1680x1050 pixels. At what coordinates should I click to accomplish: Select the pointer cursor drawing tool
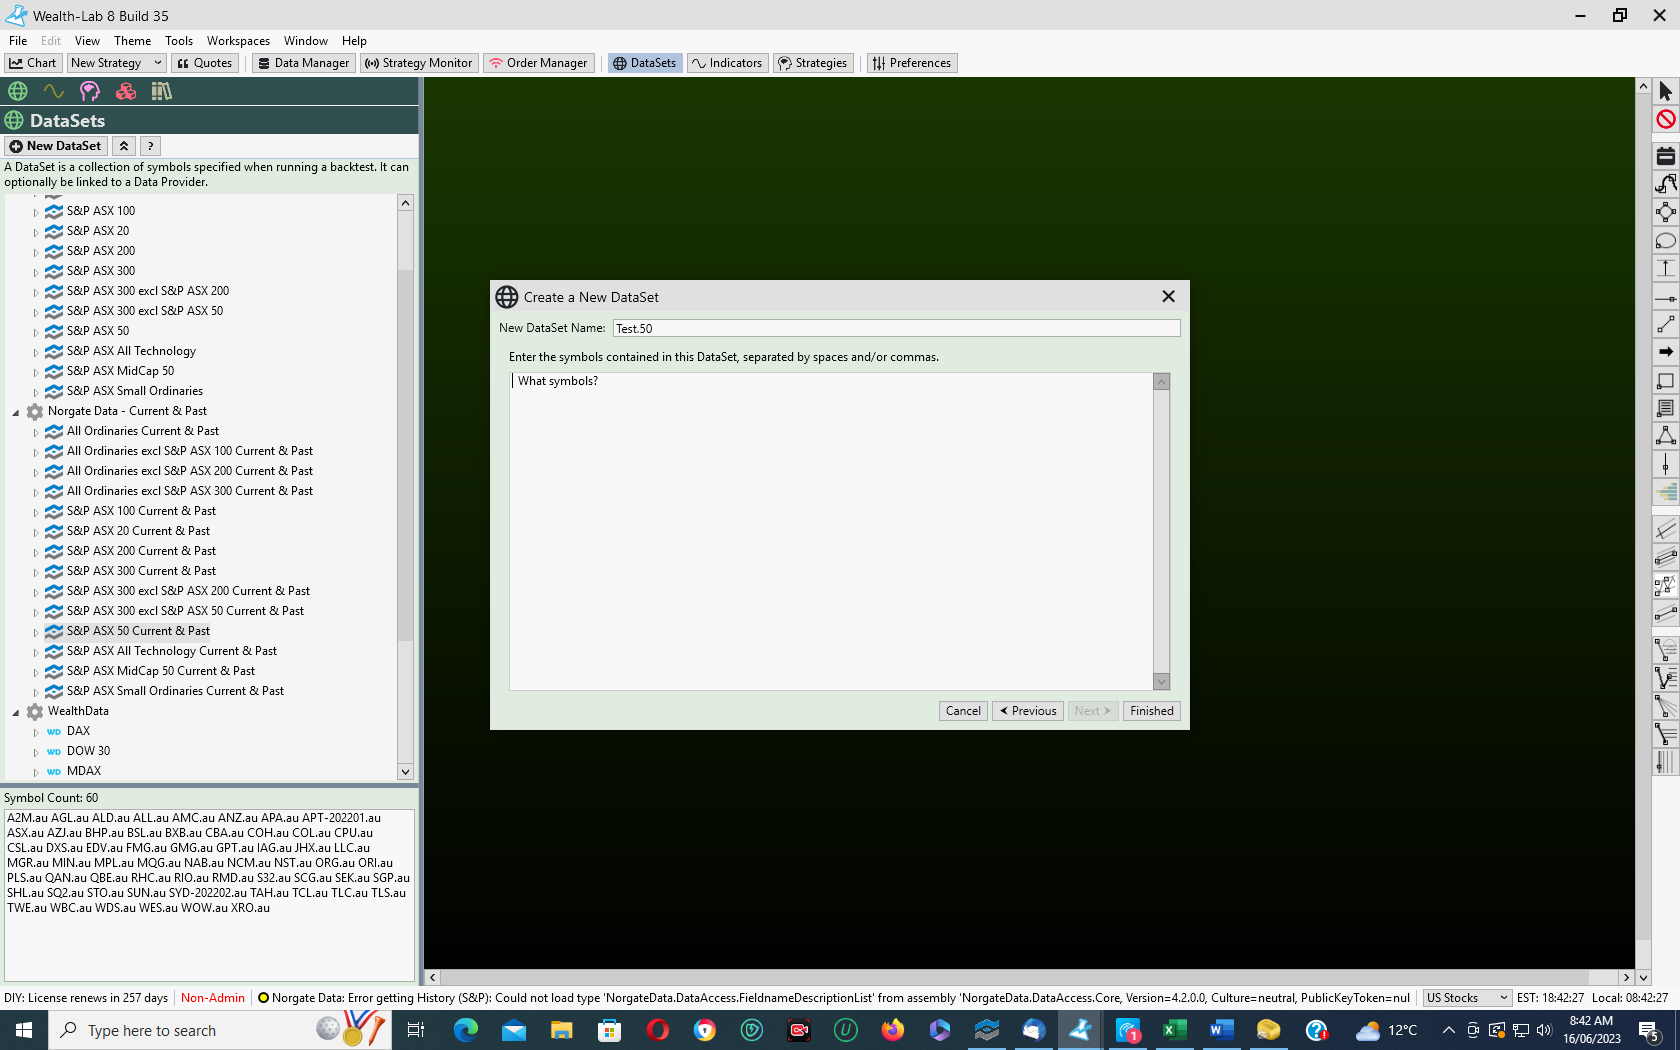coord(1666,91)
